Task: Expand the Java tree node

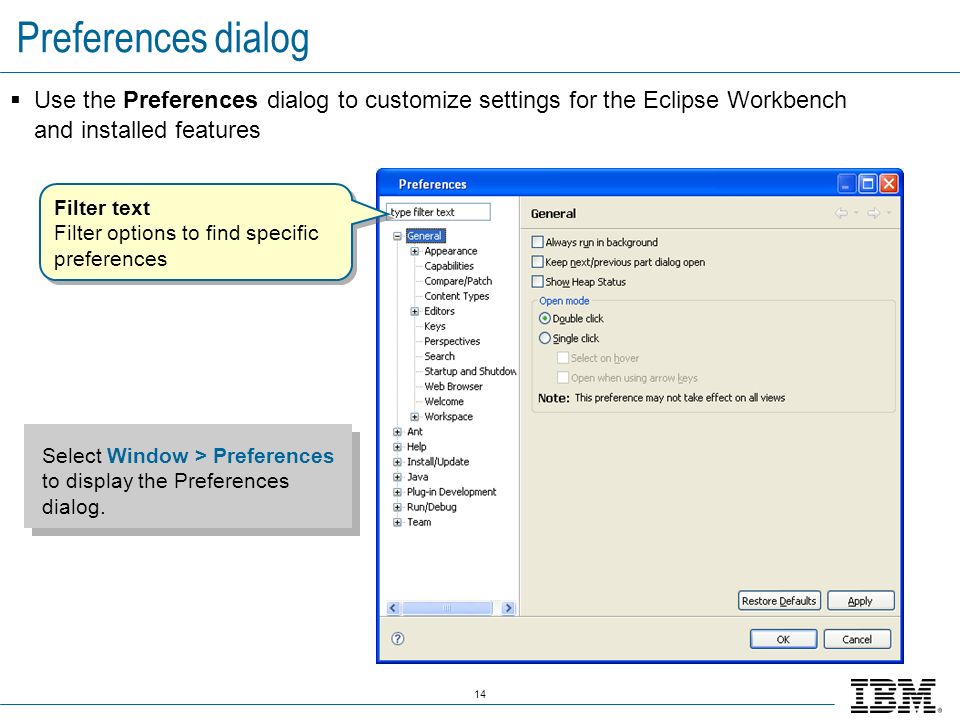Action: pos(397,477)
